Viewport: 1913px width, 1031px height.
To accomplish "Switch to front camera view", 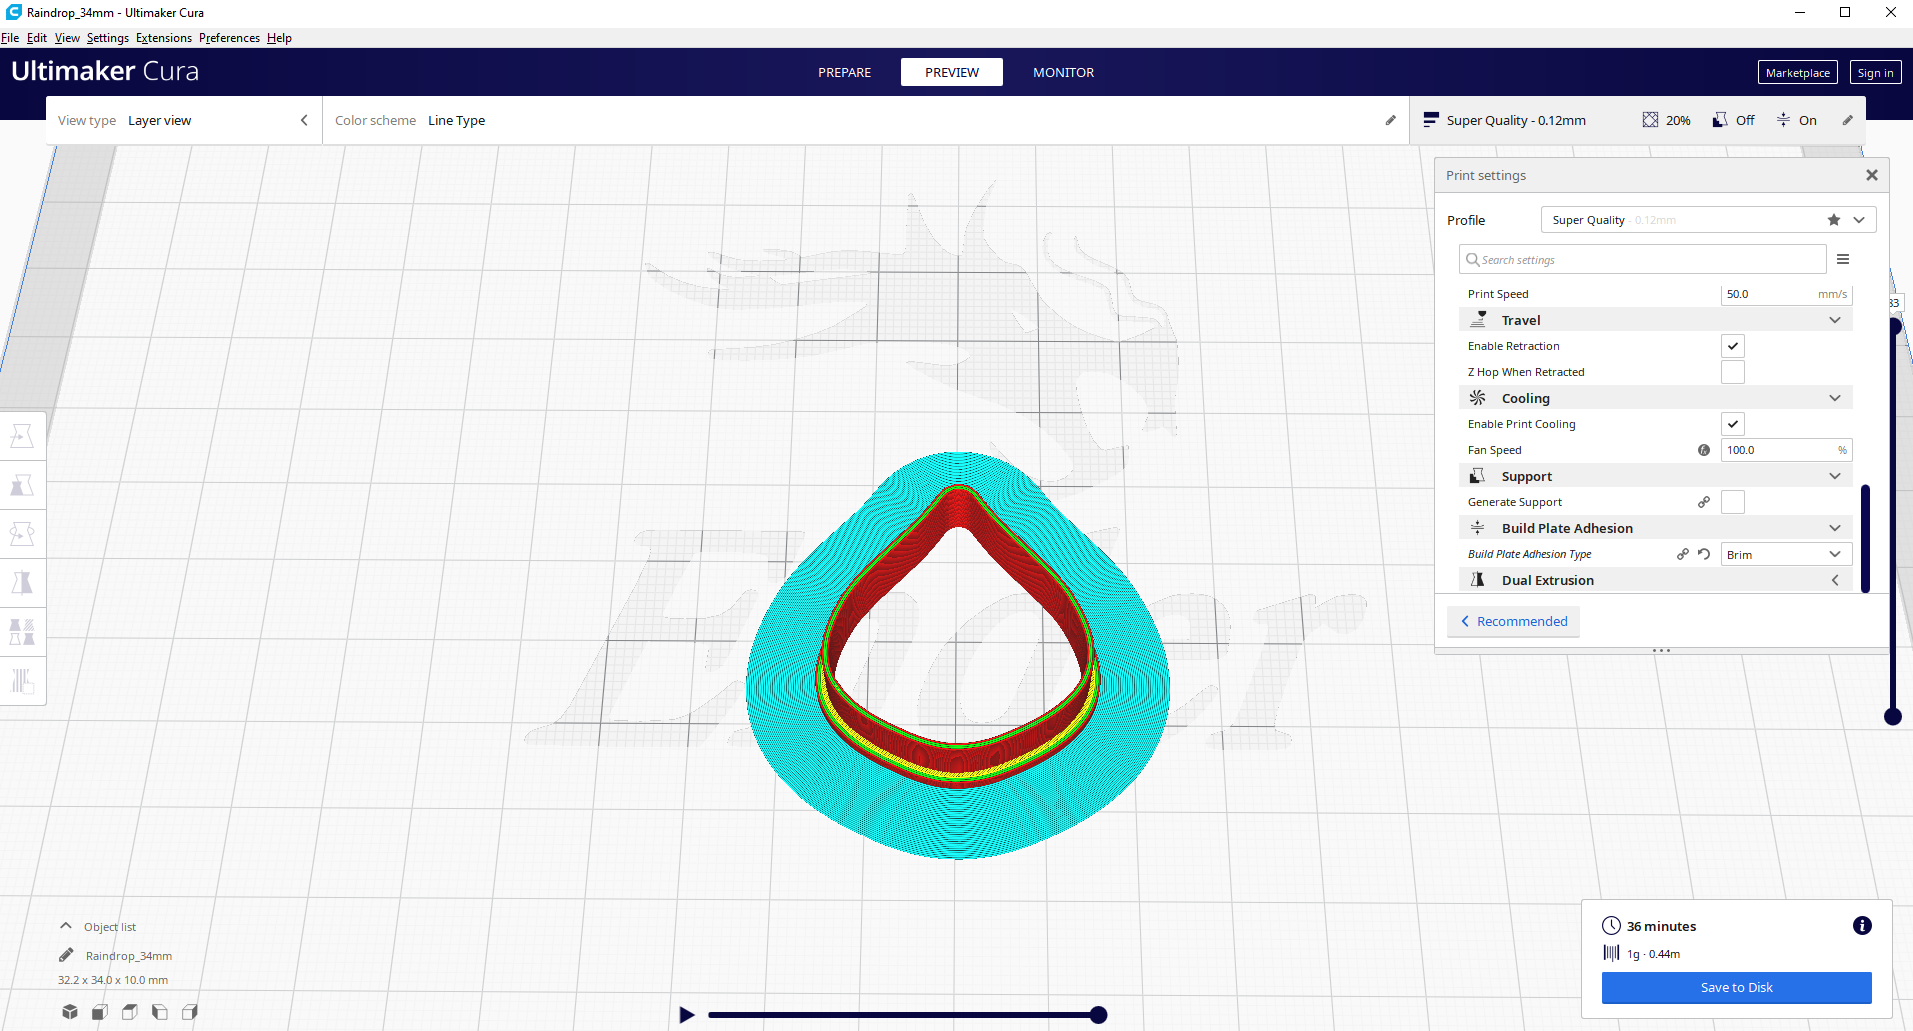I will tap(99, 1012).
